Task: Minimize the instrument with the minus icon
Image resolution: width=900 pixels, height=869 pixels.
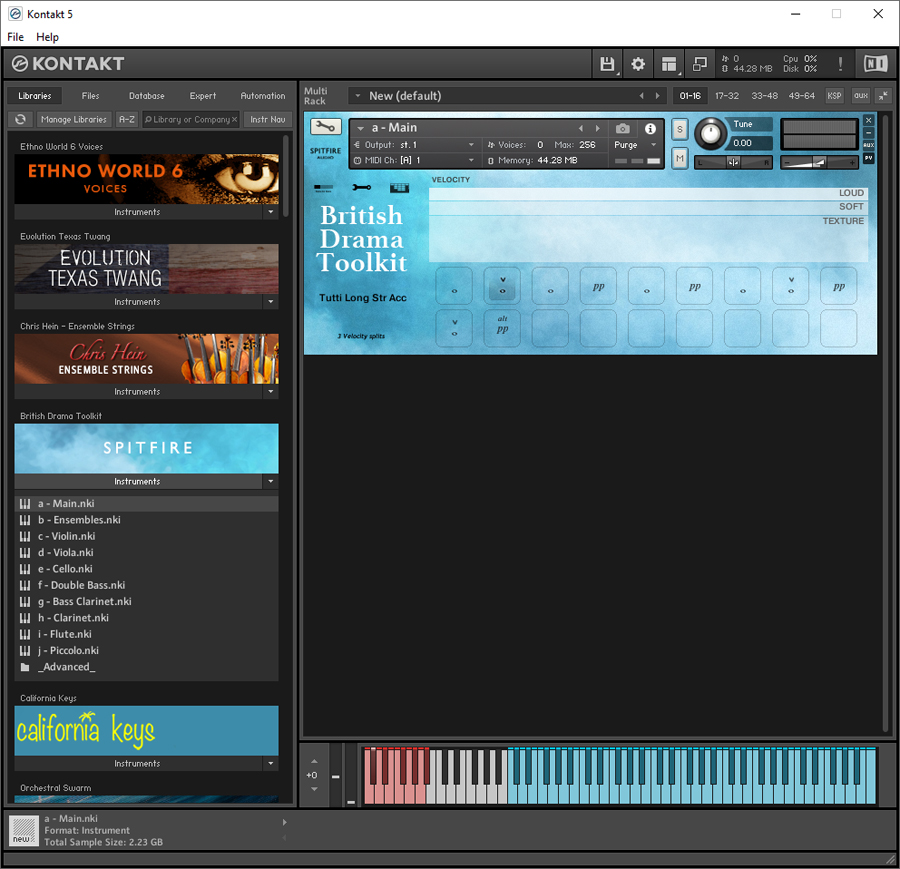Action: coord(868,133)
